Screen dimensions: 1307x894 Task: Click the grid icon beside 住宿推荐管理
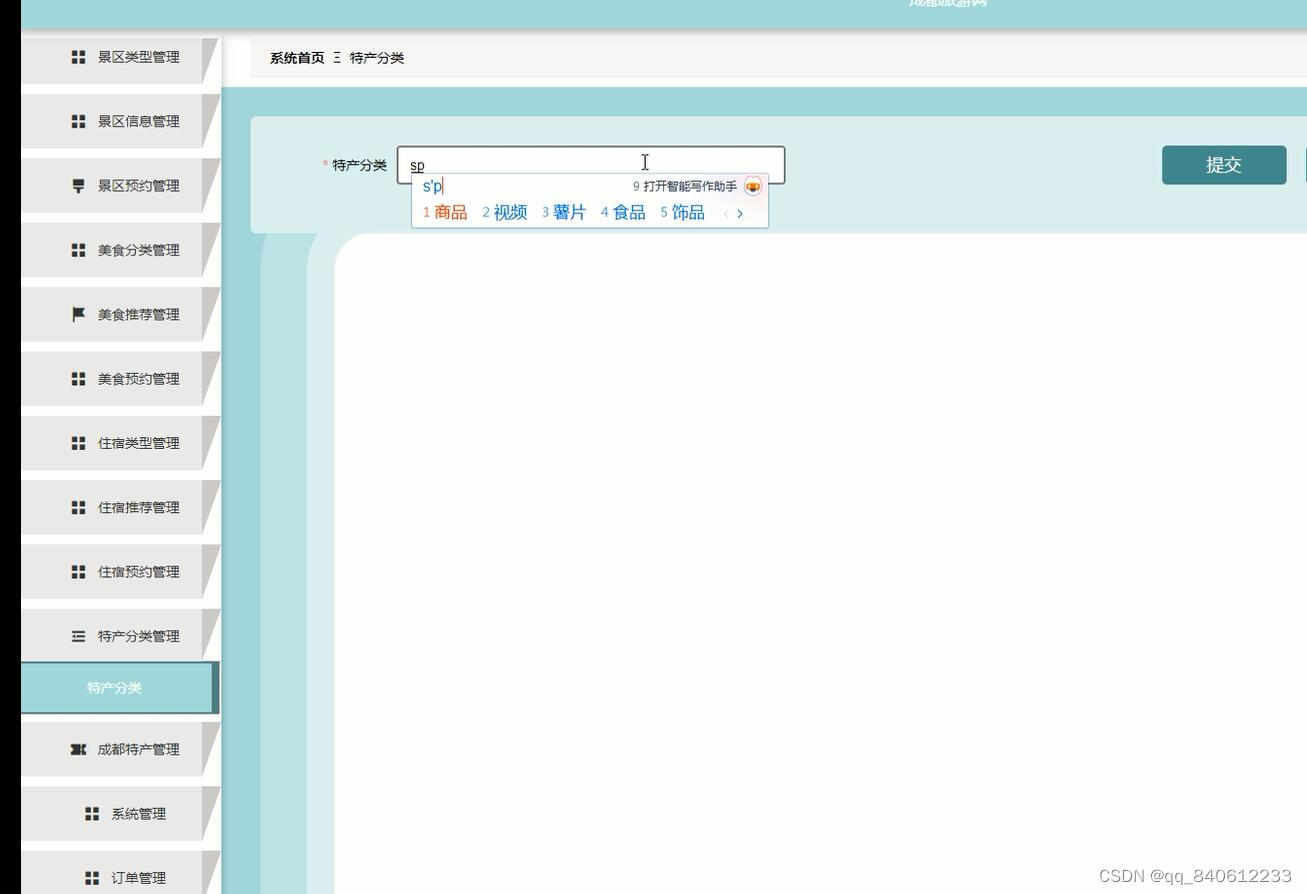click(78, 507)
